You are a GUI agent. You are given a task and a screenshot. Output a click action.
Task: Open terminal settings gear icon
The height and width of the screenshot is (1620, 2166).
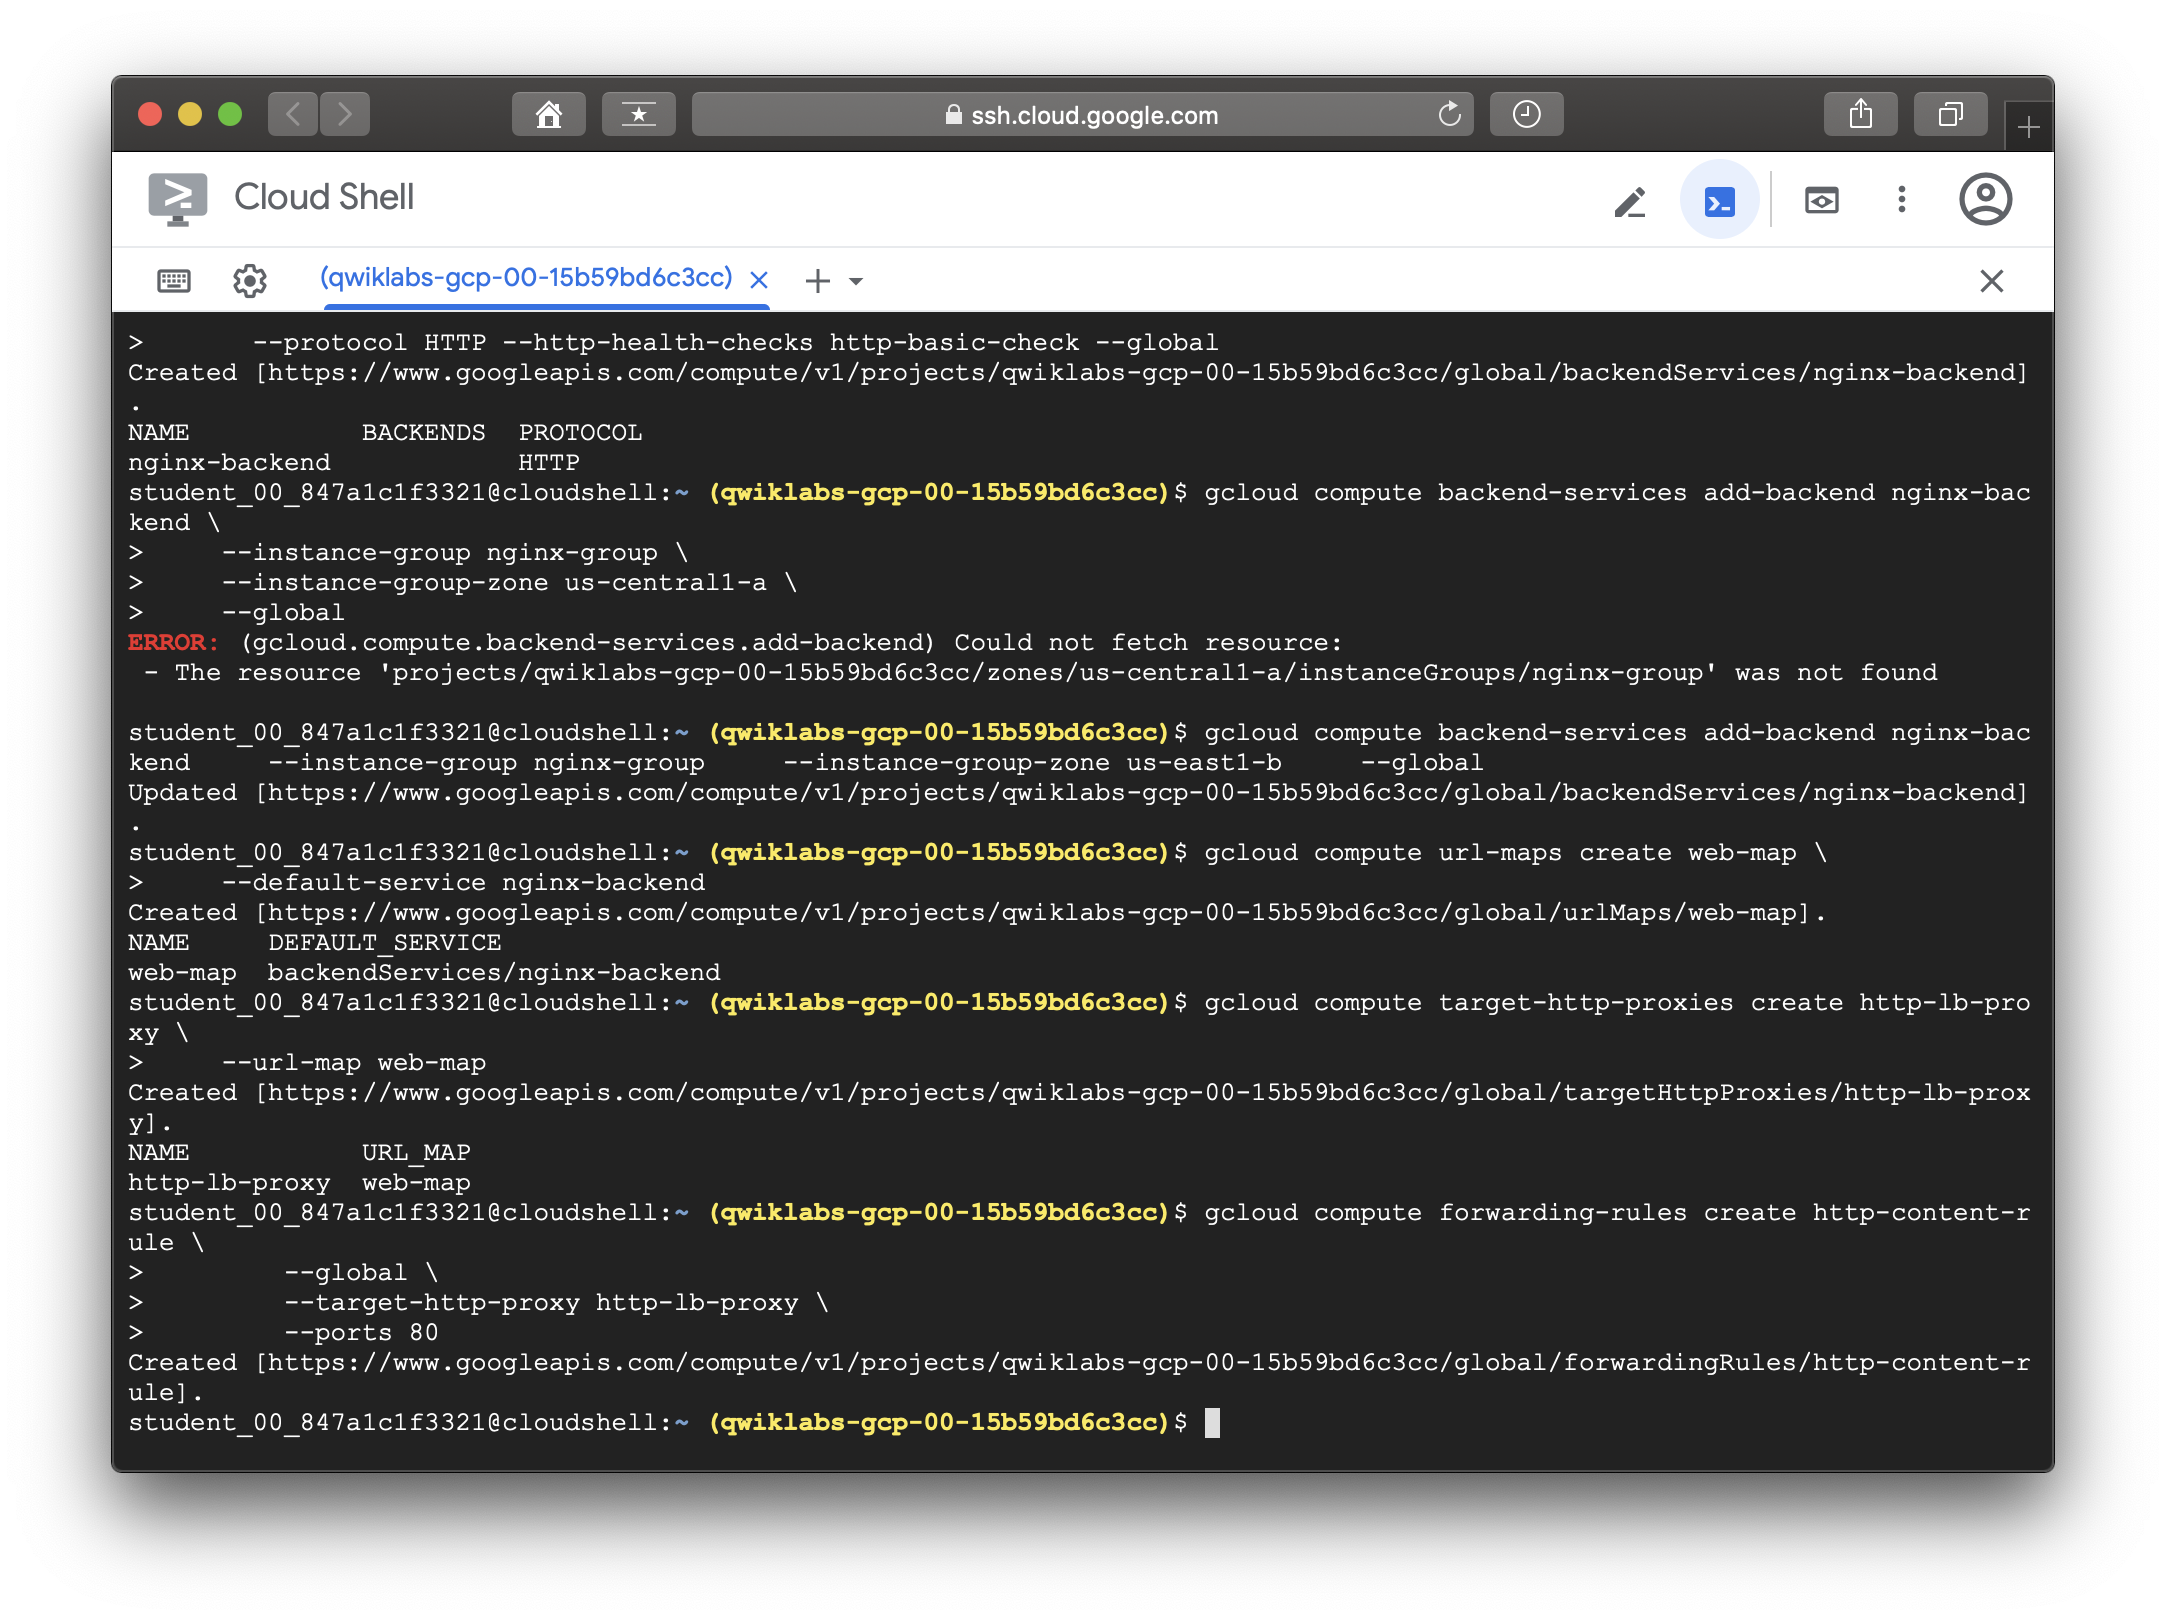click(x=250, y=280)
